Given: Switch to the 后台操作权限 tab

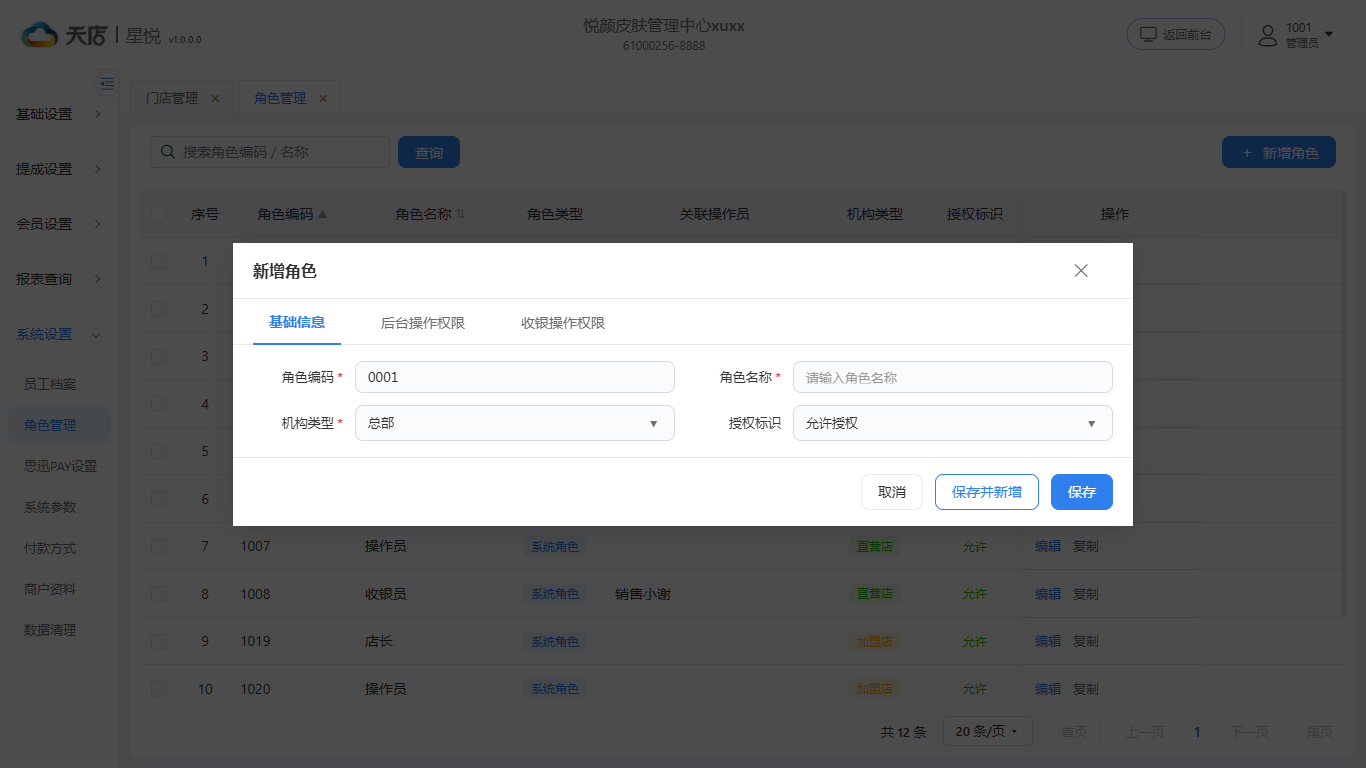Looking at the screenshot, I should (423, 323).
